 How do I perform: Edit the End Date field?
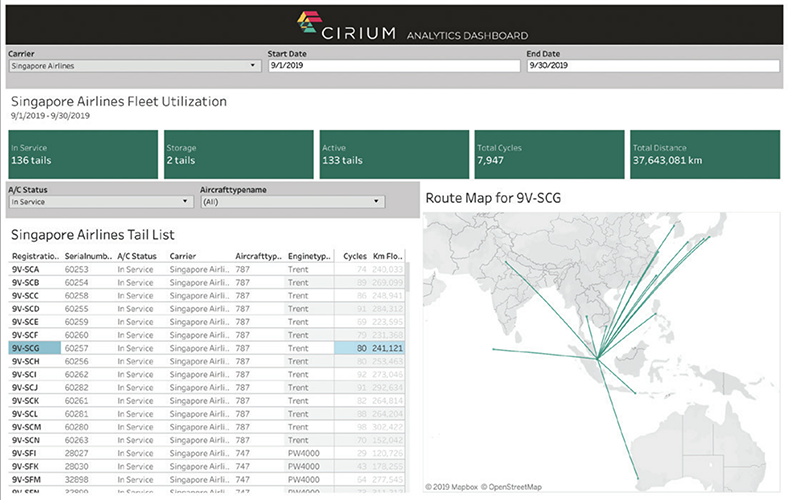pyautogui.click(x=652, y=66)
